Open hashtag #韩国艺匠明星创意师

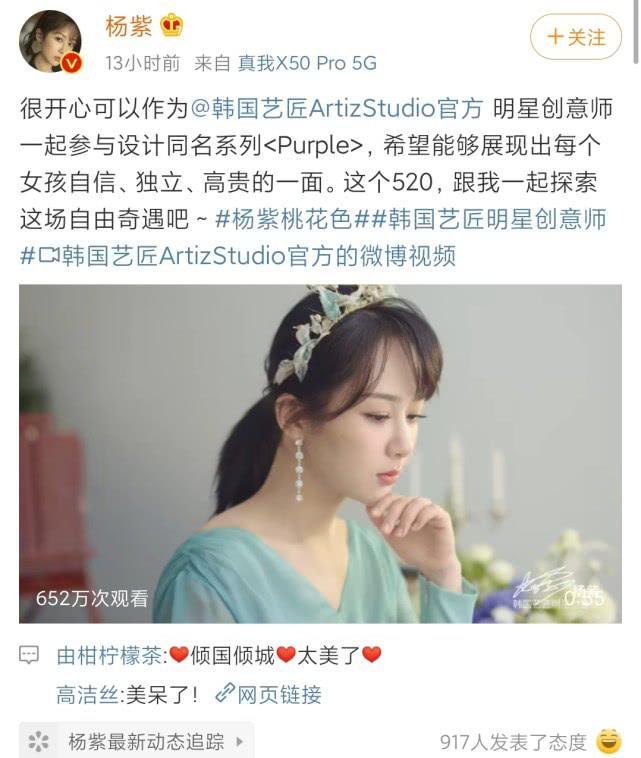490,219
